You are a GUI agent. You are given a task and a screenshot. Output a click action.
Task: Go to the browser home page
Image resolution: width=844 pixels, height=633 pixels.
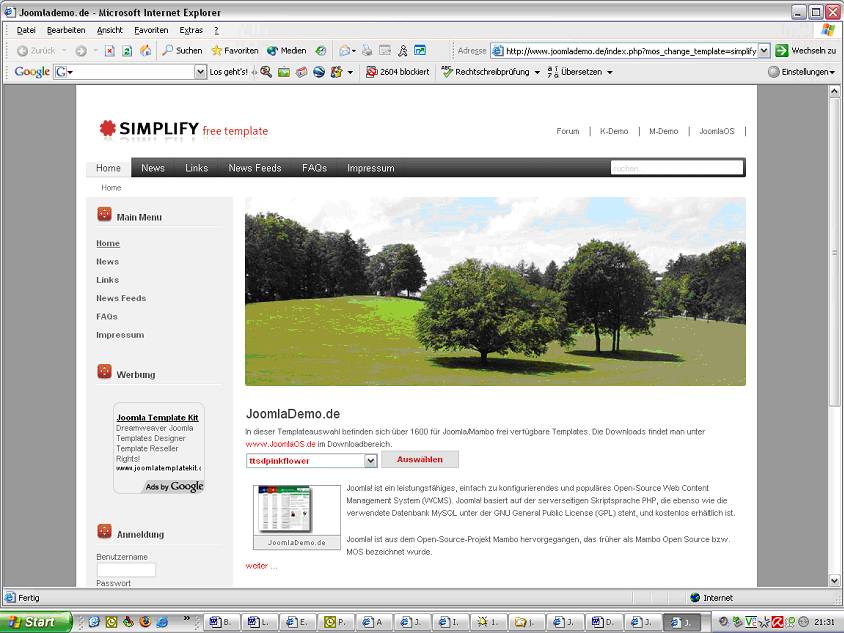pos(145,51)
